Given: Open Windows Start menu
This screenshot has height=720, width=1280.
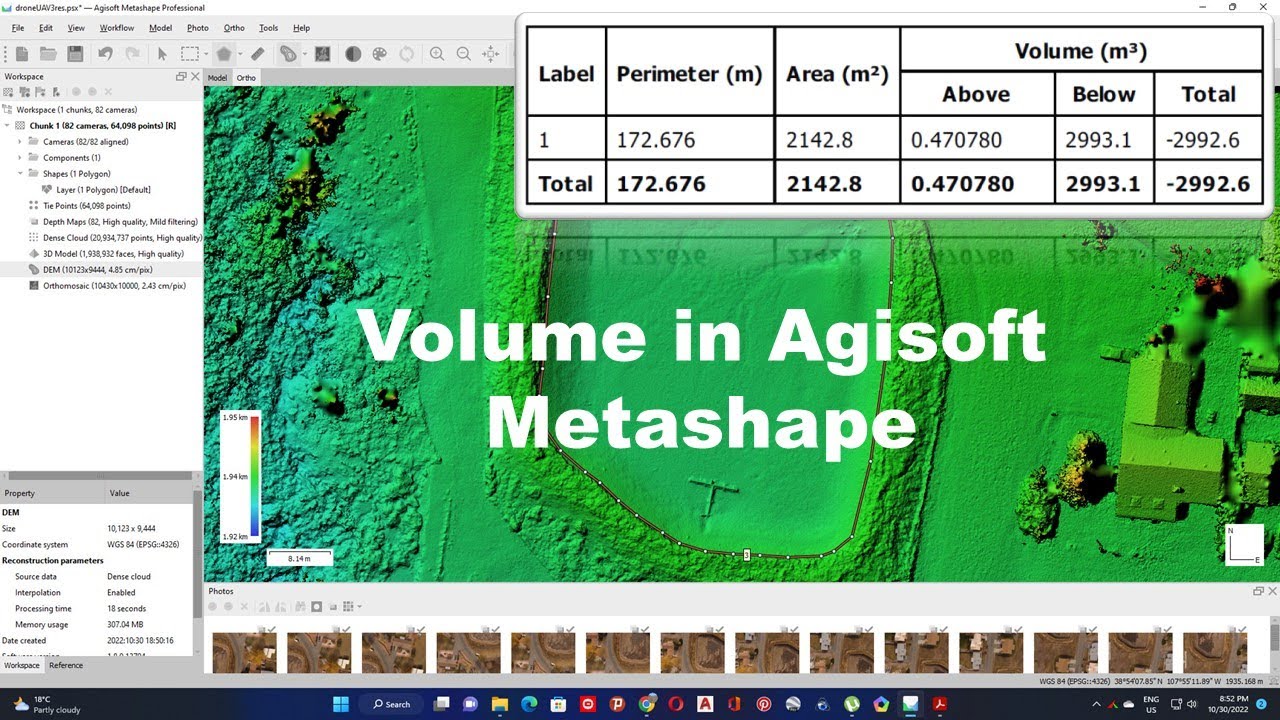Looking at the screenshot, I should (x=341, y=704).
